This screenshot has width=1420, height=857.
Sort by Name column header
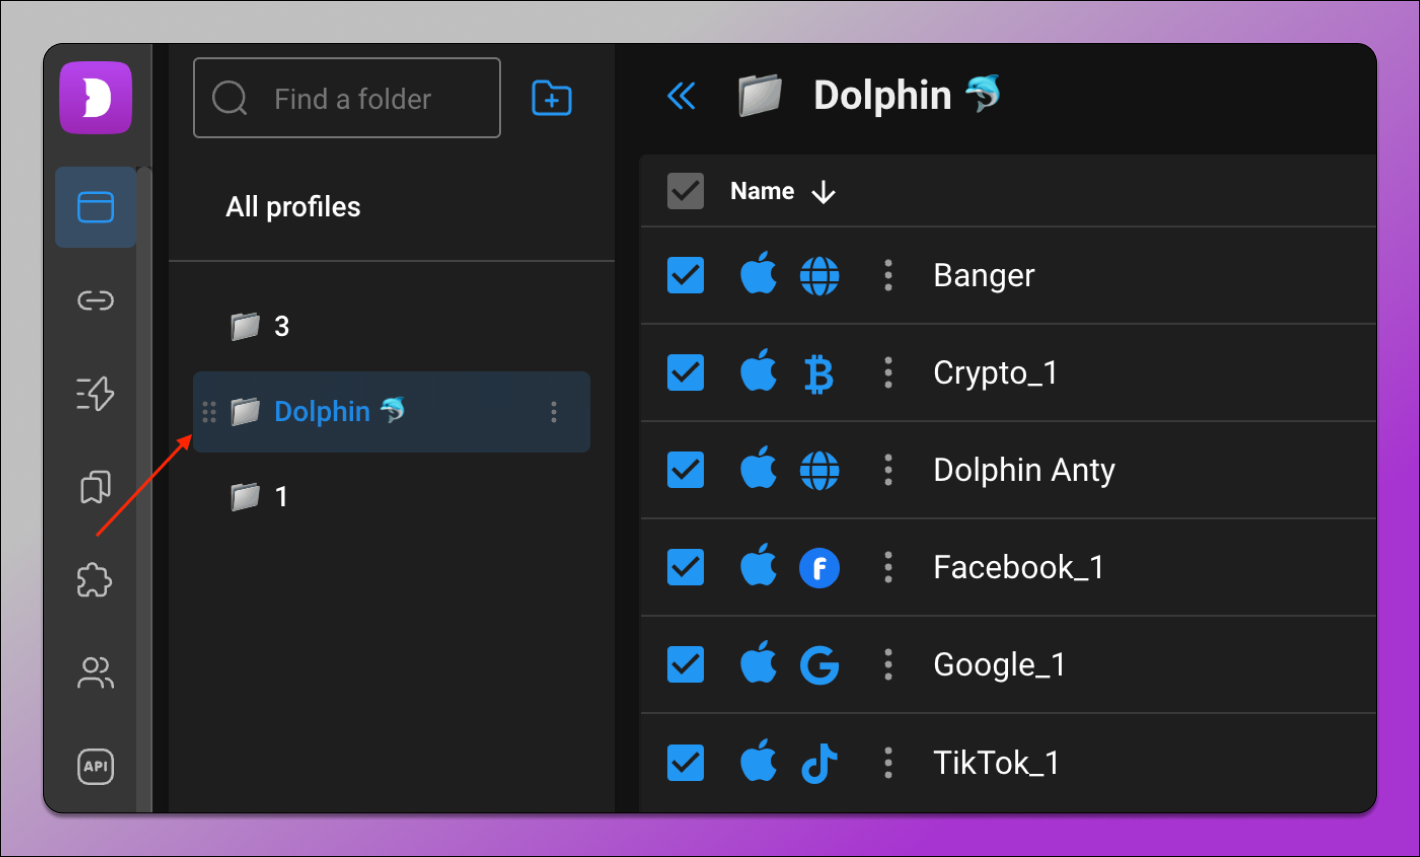point(762,191)
